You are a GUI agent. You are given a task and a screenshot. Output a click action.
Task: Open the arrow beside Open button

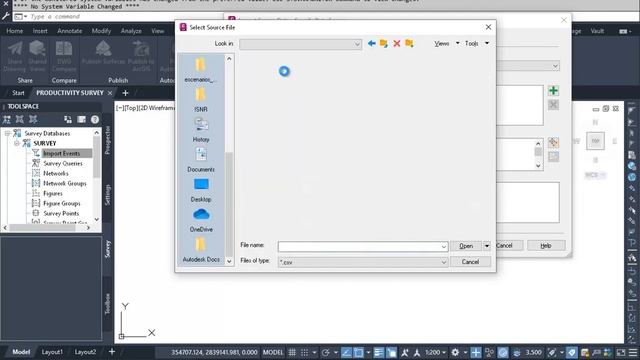(x=487, y=246)
